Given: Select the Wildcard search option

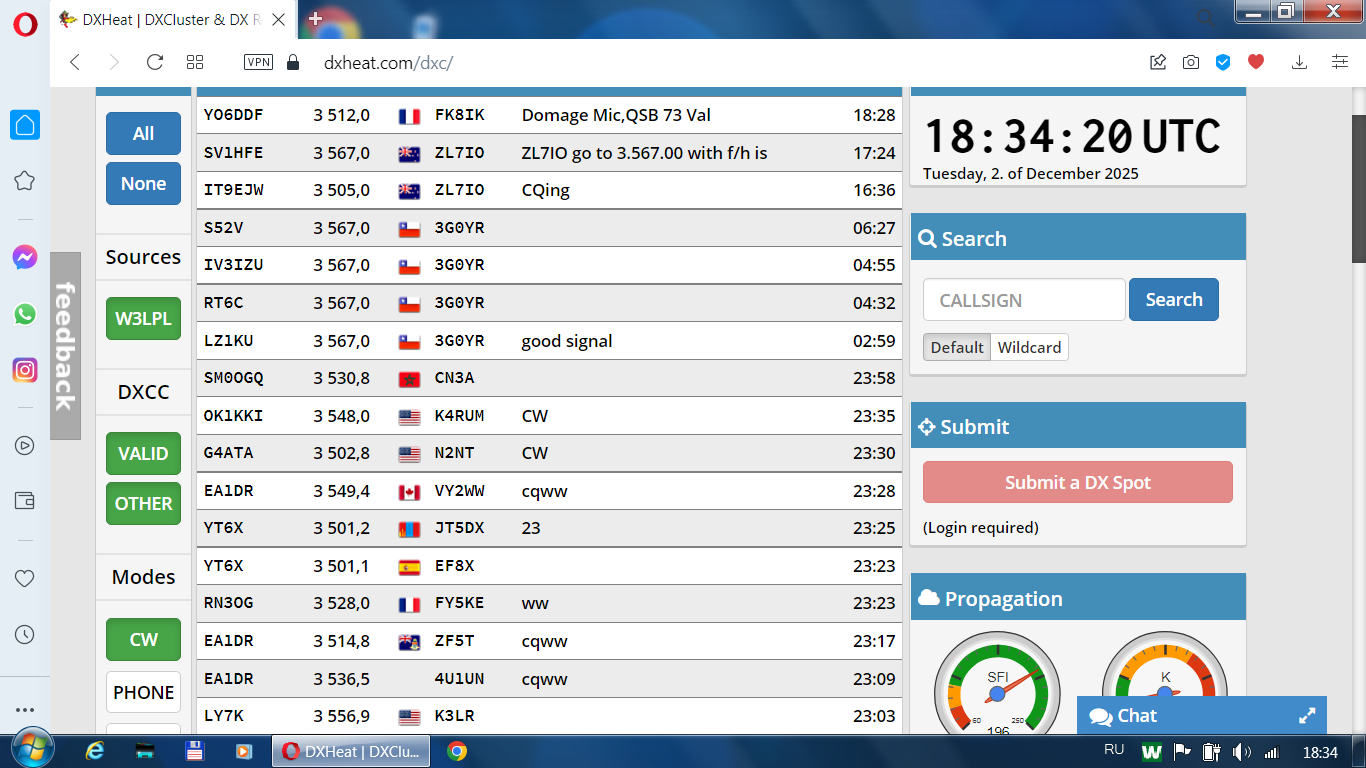Looking at the screenshot, I should [1029, 347].
